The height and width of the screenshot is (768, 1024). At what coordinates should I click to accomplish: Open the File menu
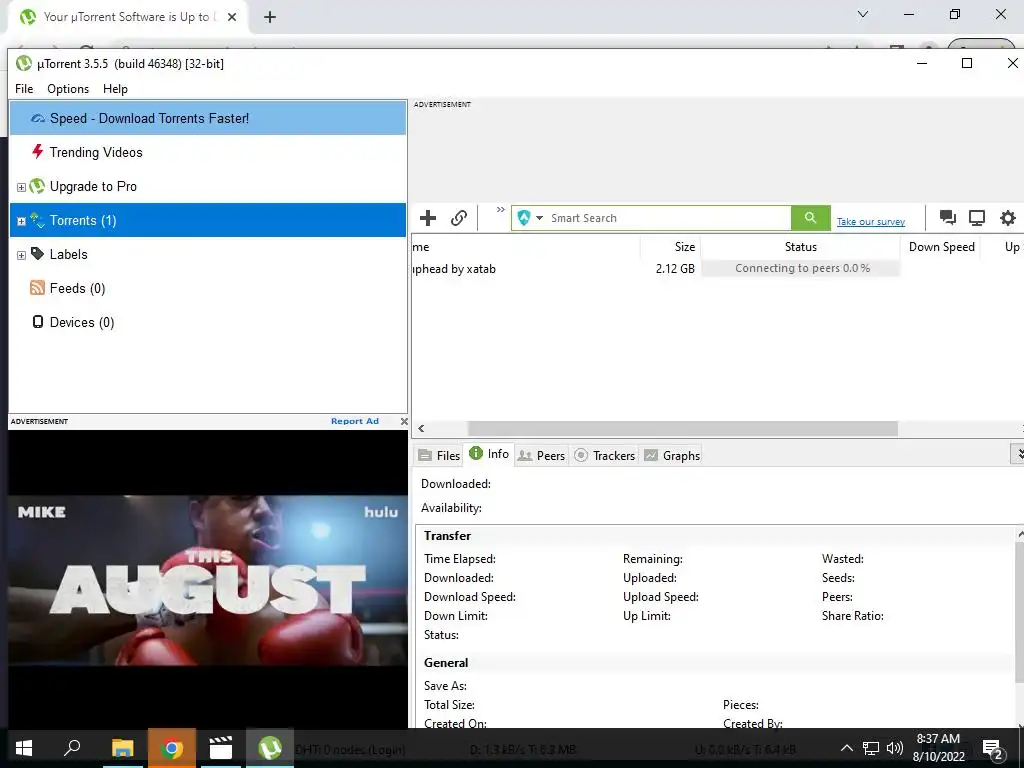(24, 89)
